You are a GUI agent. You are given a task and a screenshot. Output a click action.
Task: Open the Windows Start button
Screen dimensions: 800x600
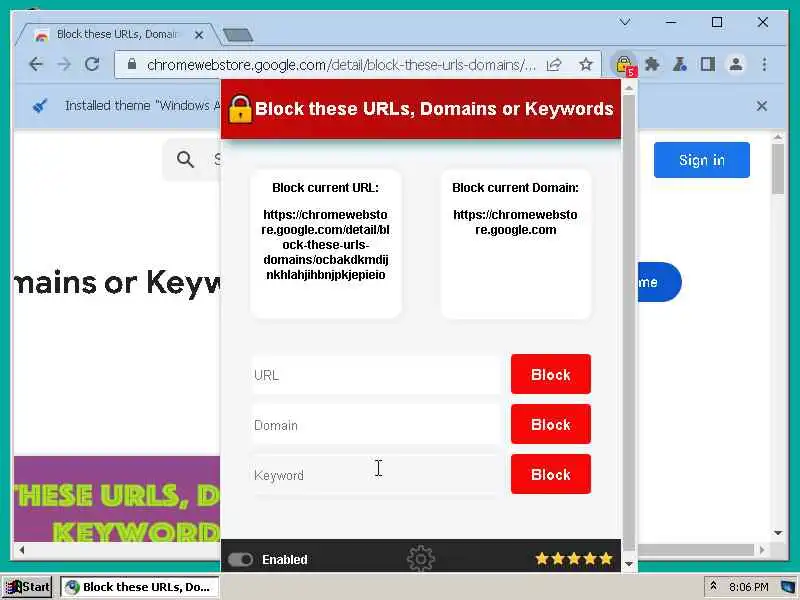coord(27,587)
